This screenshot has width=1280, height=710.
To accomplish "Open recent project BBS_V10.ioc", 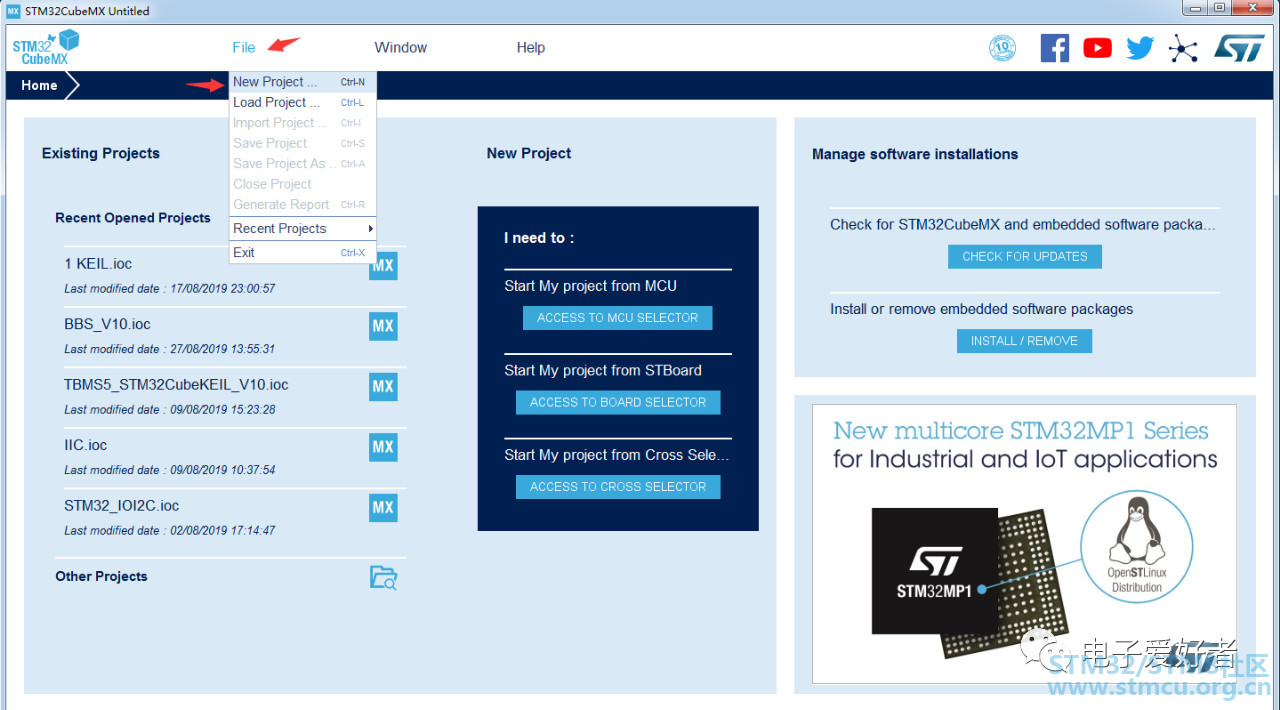I will (107, 324).
